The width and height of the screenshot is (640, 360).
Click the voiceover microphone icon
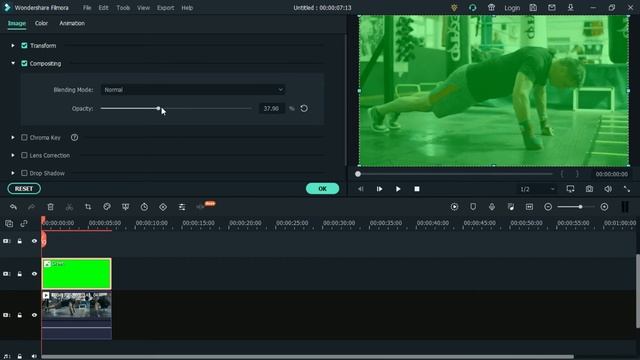coord(492,207)
